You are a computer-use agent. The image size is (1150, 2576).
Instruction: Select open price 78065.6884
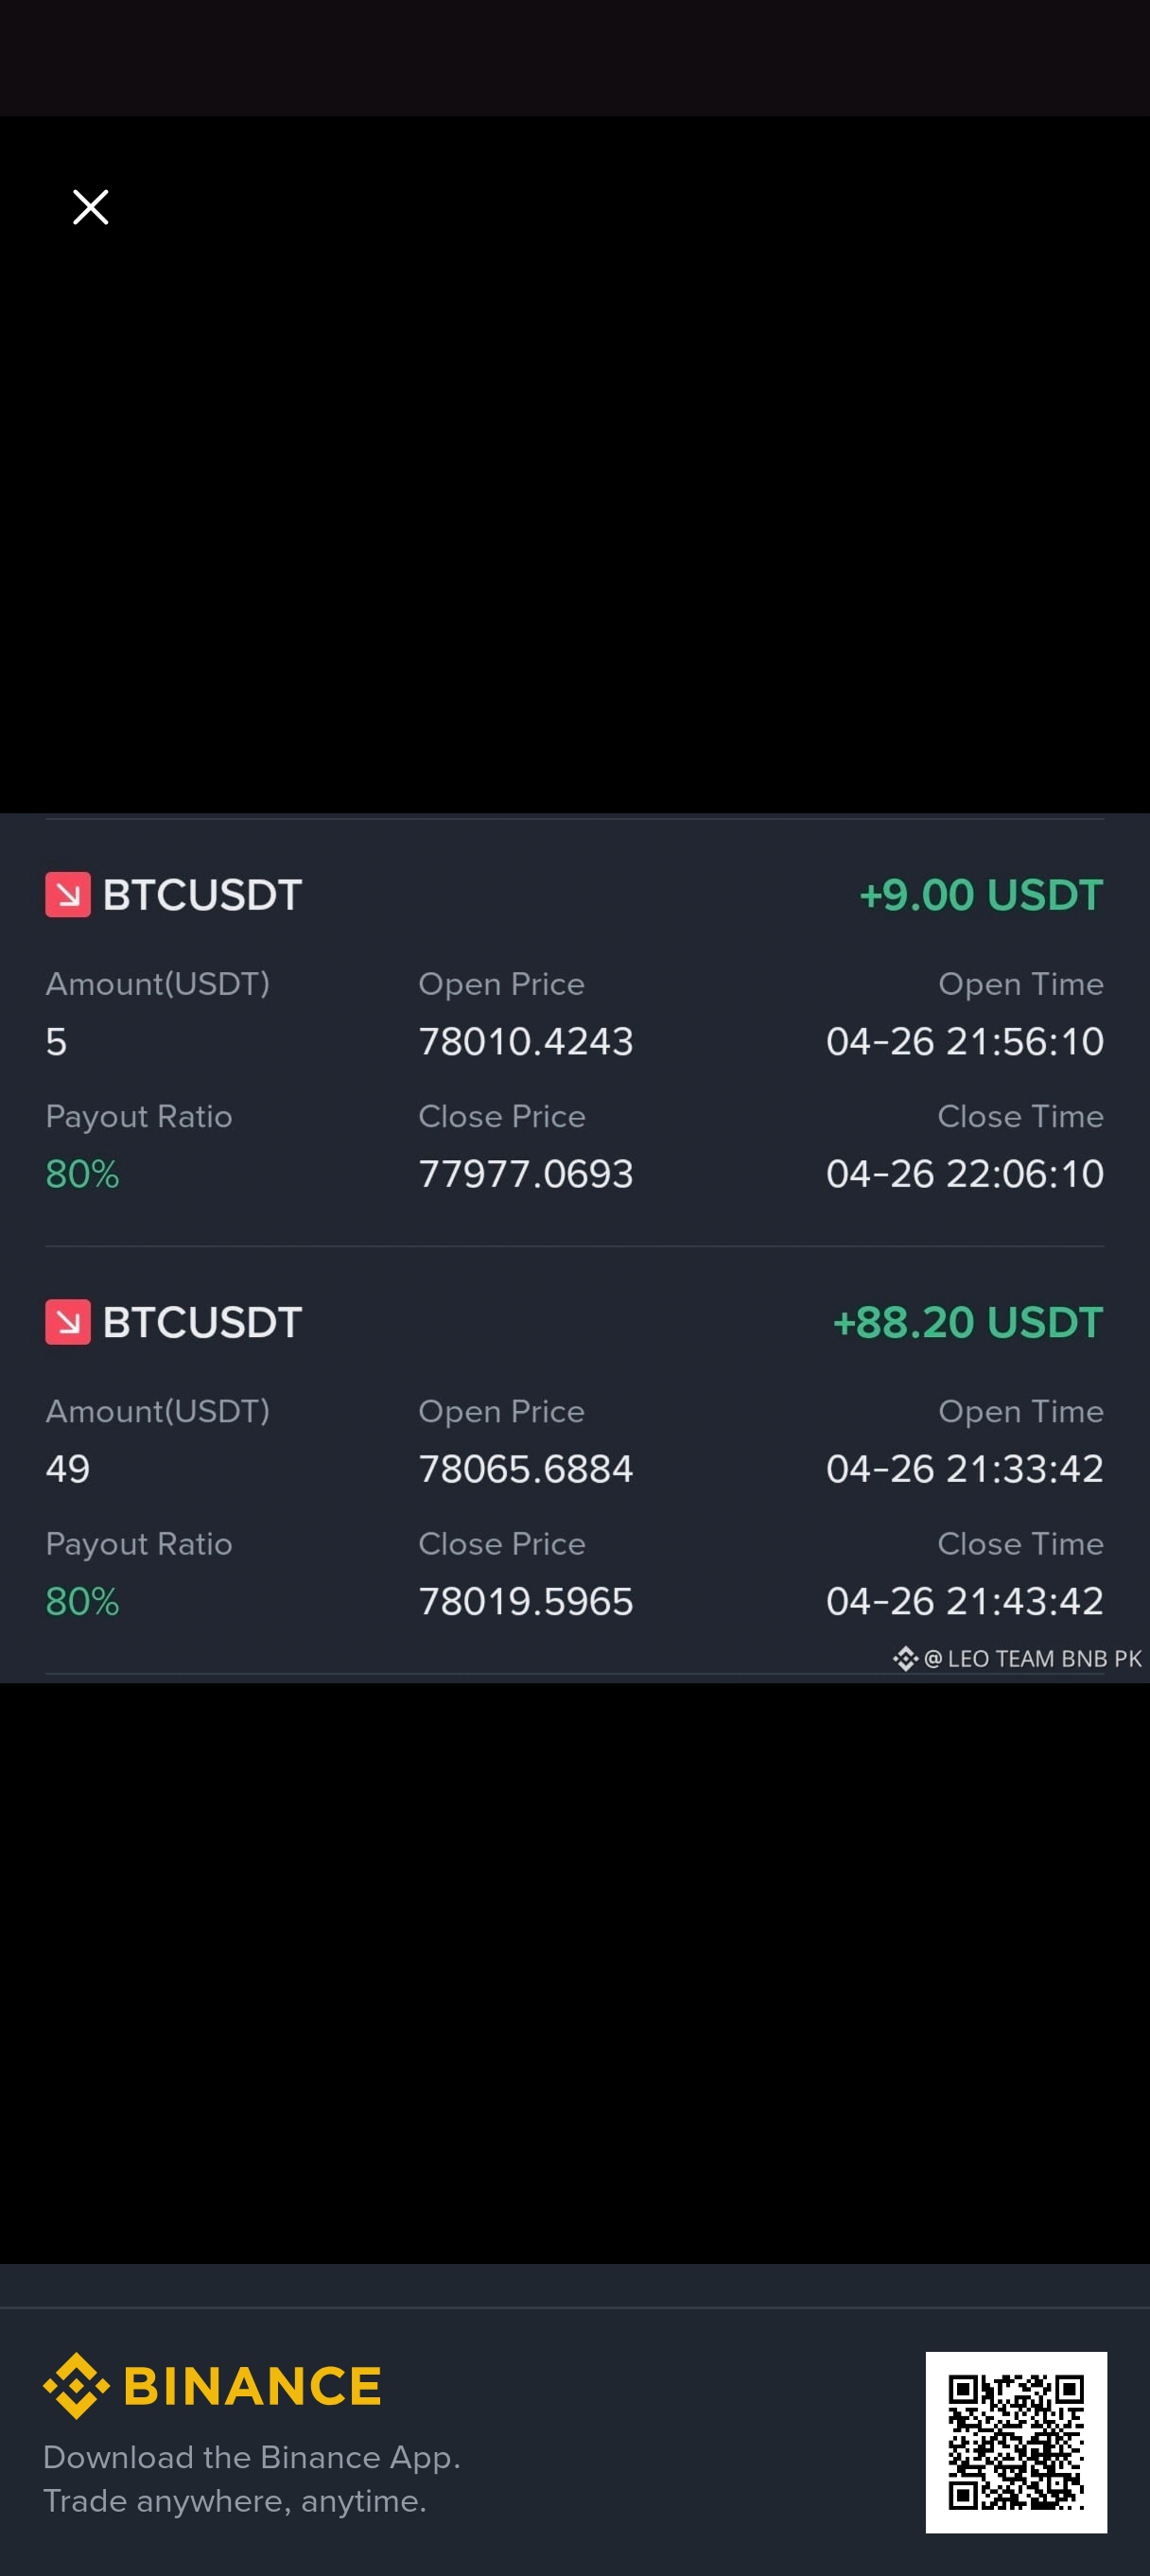[x=526, y=1468]
